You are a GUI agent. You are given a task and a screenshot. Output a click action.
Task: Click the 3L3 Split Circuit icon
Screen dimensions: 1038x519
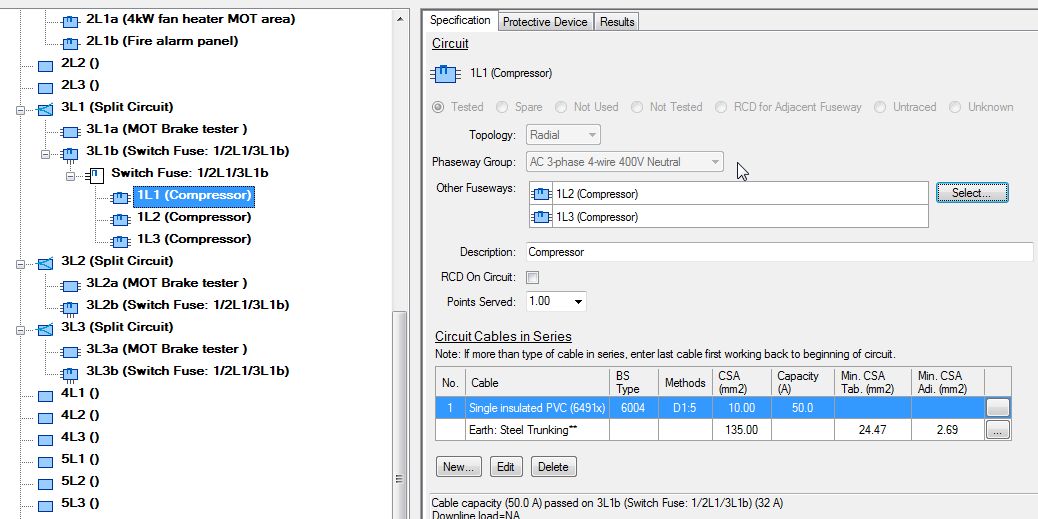point(45,330)
